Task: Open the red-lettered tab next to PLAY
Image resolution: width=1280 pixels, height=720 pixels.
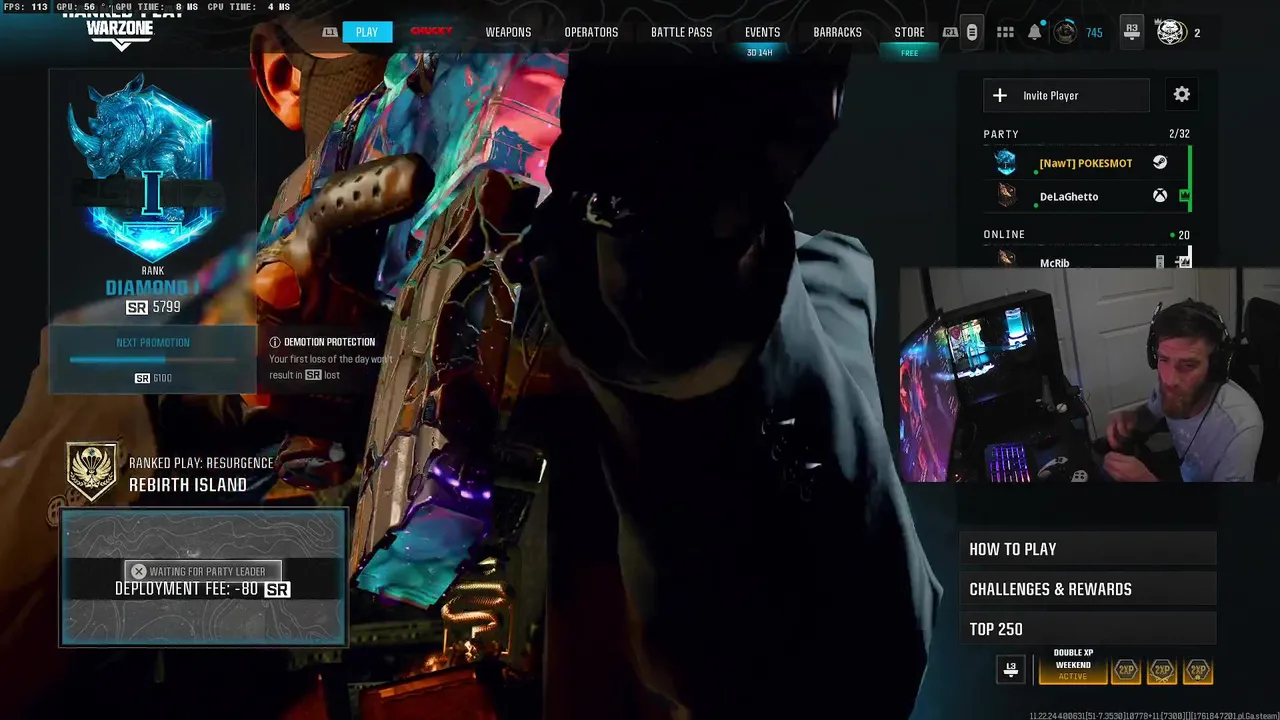Action: click(x=432, y=32)
